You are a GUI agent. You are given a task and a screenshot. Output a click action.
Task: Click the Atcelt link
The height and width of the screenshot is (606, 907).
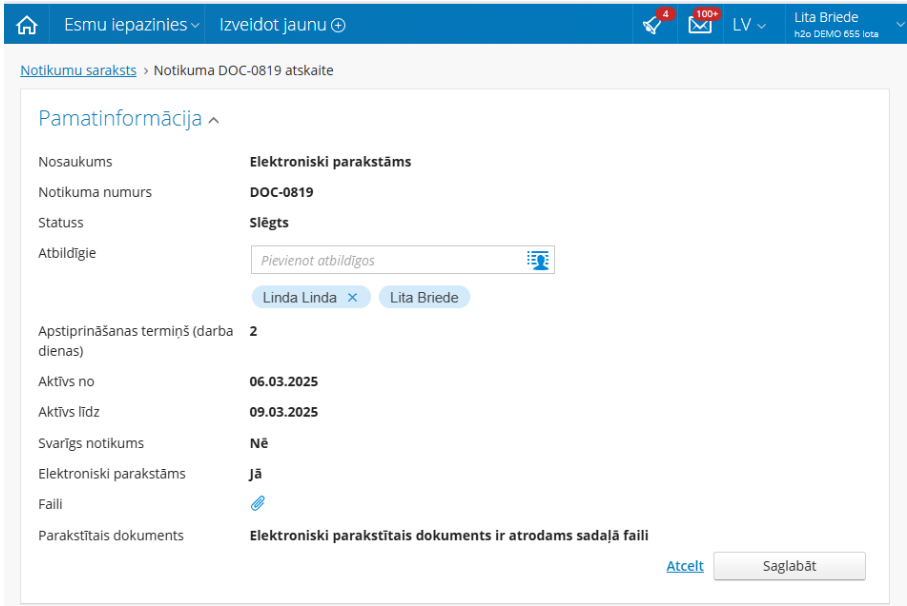click(685, 566)
